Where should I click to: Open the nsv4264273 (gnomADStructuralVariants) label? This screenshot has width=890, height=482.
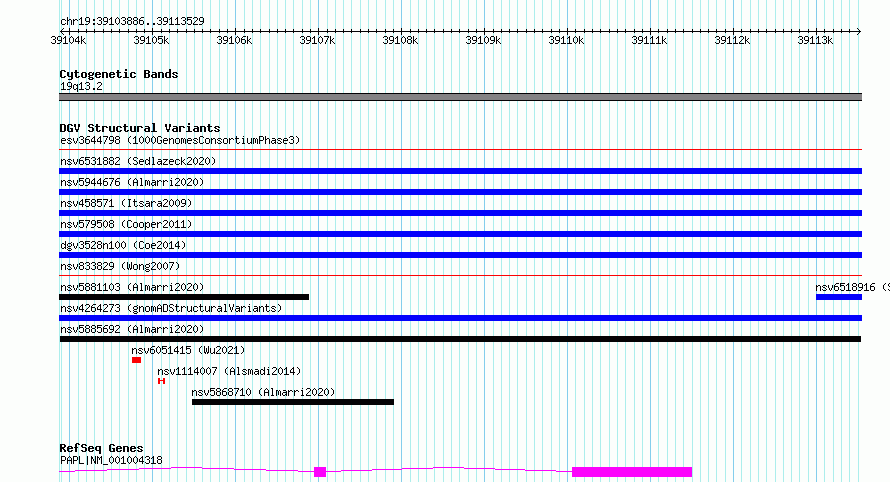[x=171, y=308]
